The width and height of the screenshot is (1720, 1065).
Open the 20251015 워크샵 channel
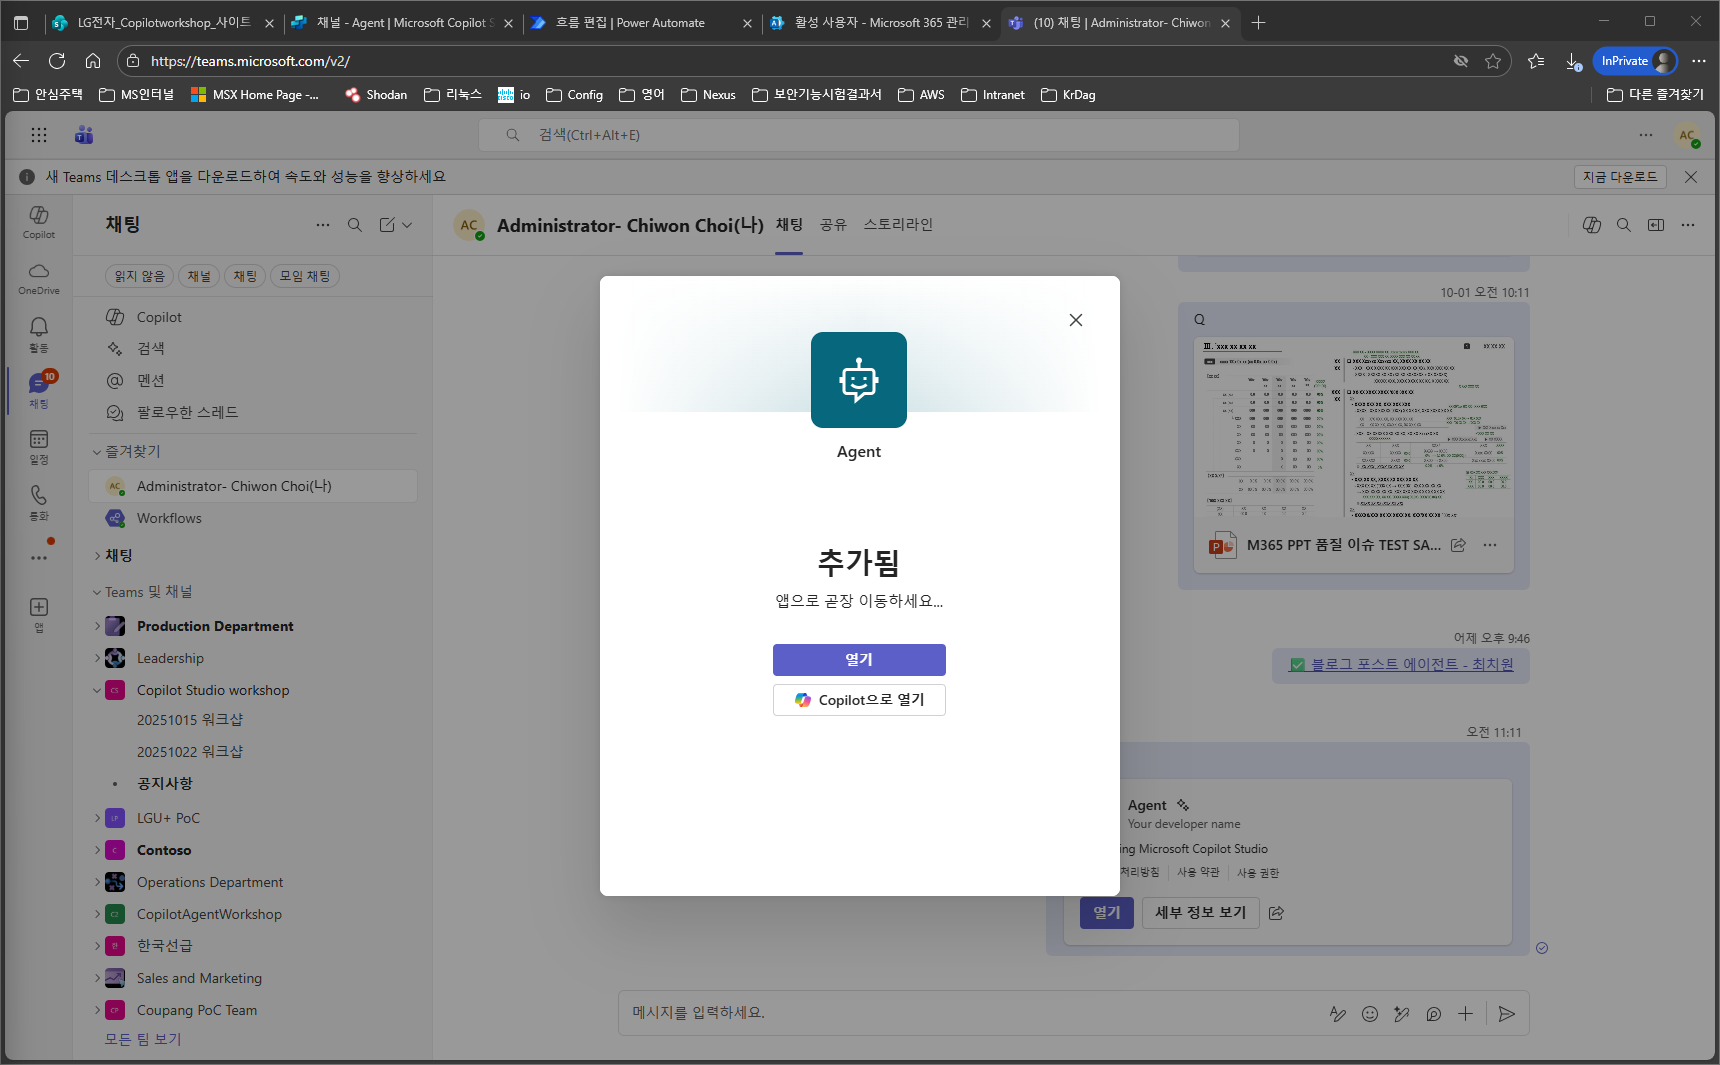coord(190,720)
